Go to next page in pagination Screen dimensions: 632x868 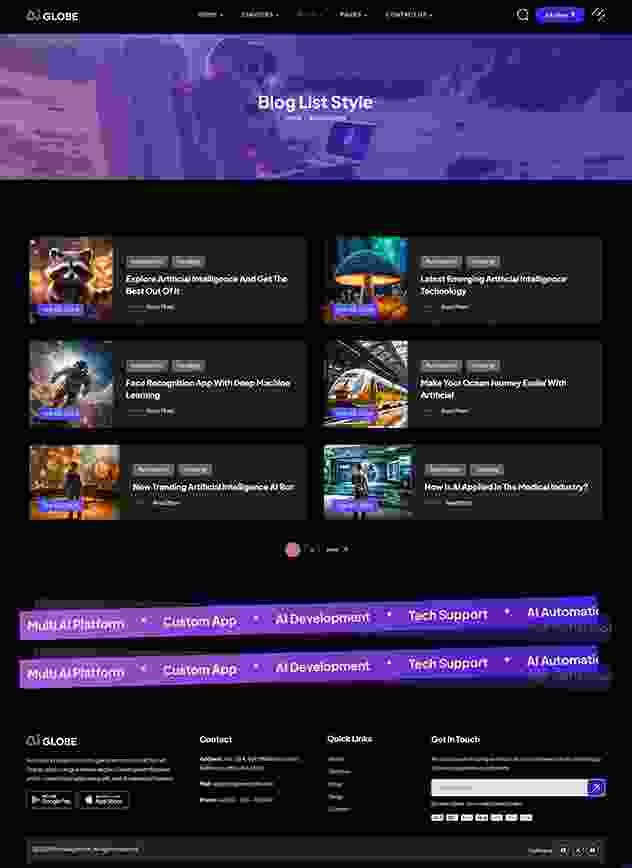pos(338,549)
